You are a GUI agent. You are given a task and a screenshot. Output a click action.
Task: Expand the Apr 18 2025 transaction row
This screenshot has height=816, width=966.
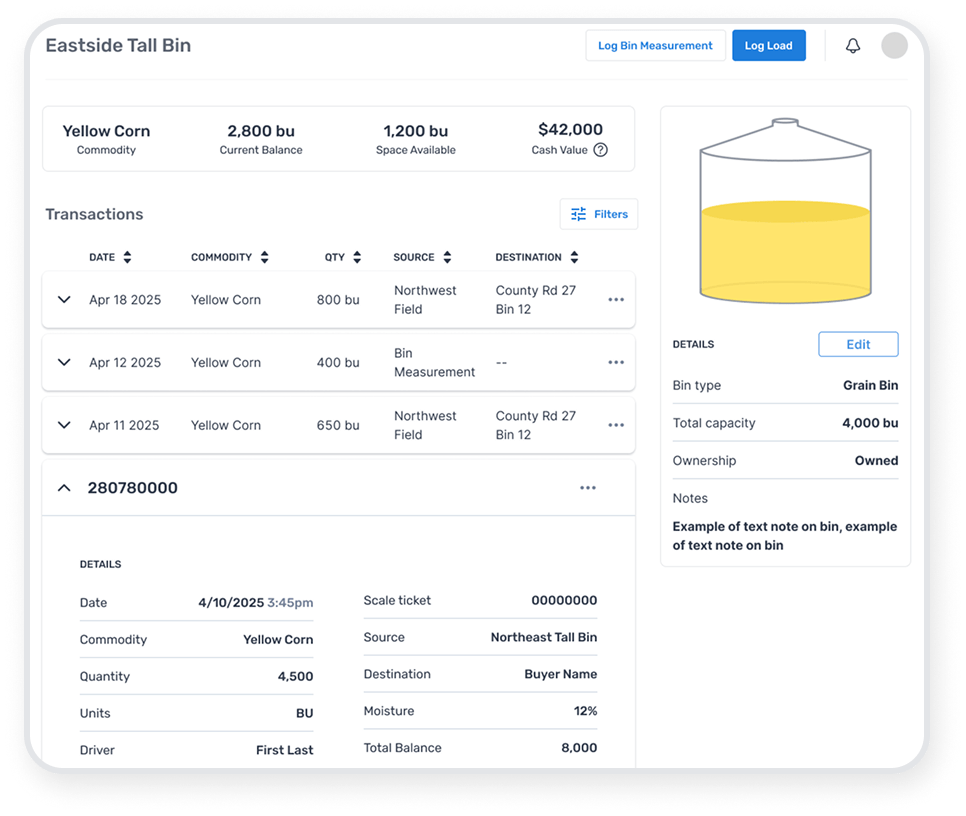click(64, 300)
